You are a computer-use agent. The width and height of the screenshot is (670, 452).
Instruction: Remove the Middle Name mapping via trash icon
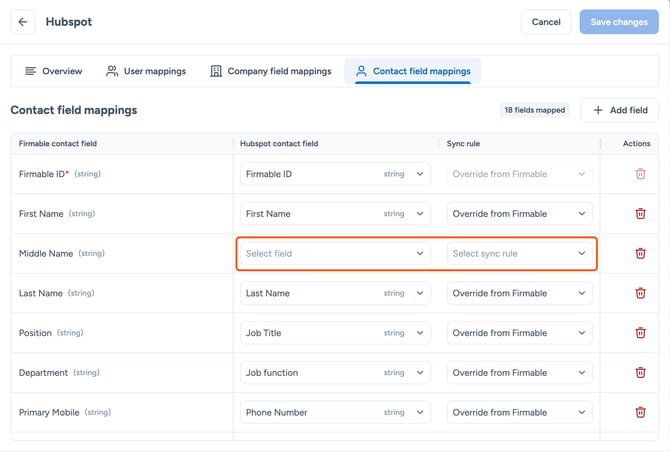point(640,253)
